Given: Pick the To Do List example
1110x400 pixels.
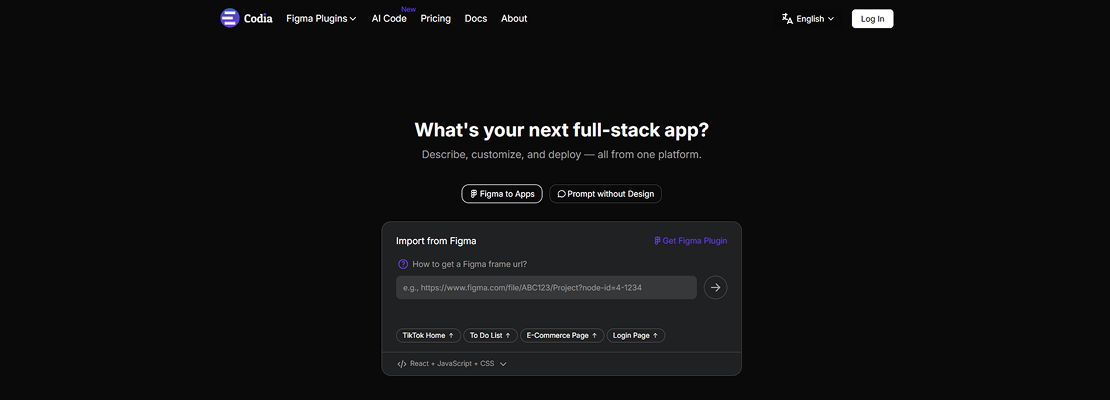Looking at the screenshot, I should [490, 335].
